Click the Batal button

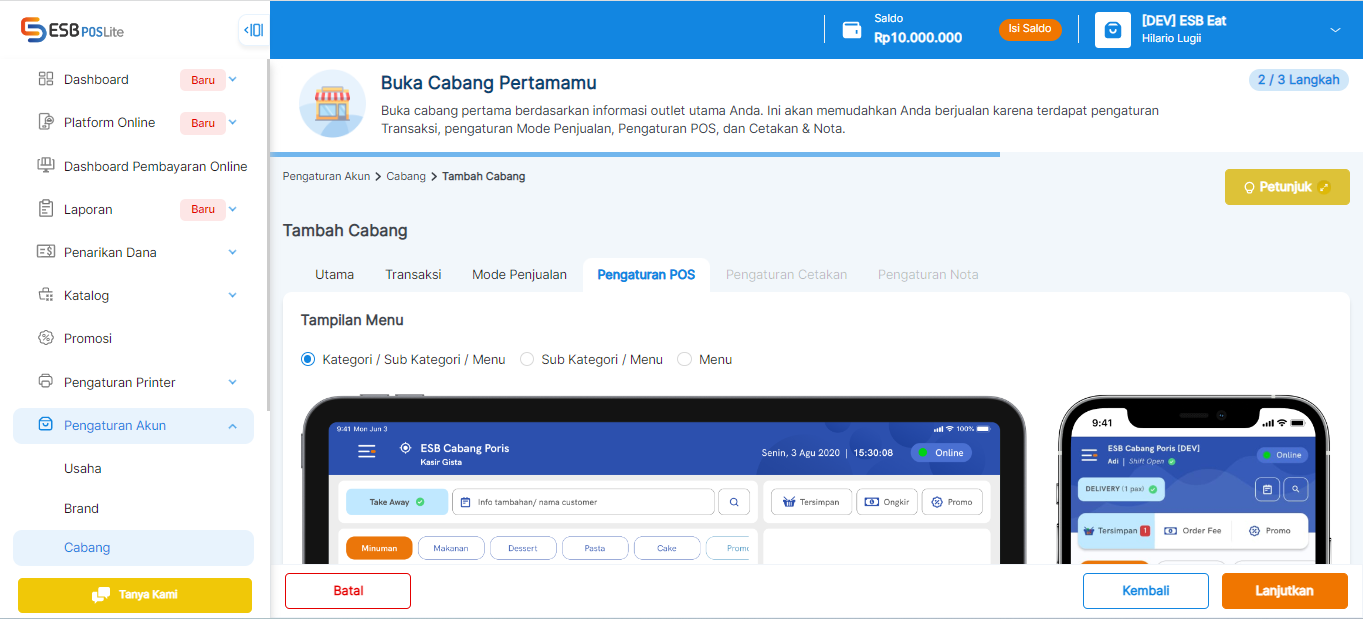[348, 591]
